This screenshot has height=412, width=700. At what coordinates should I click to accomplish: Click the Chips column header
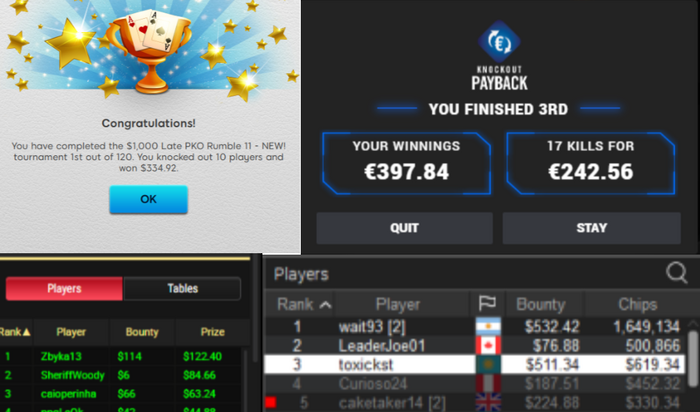point(638,304)
